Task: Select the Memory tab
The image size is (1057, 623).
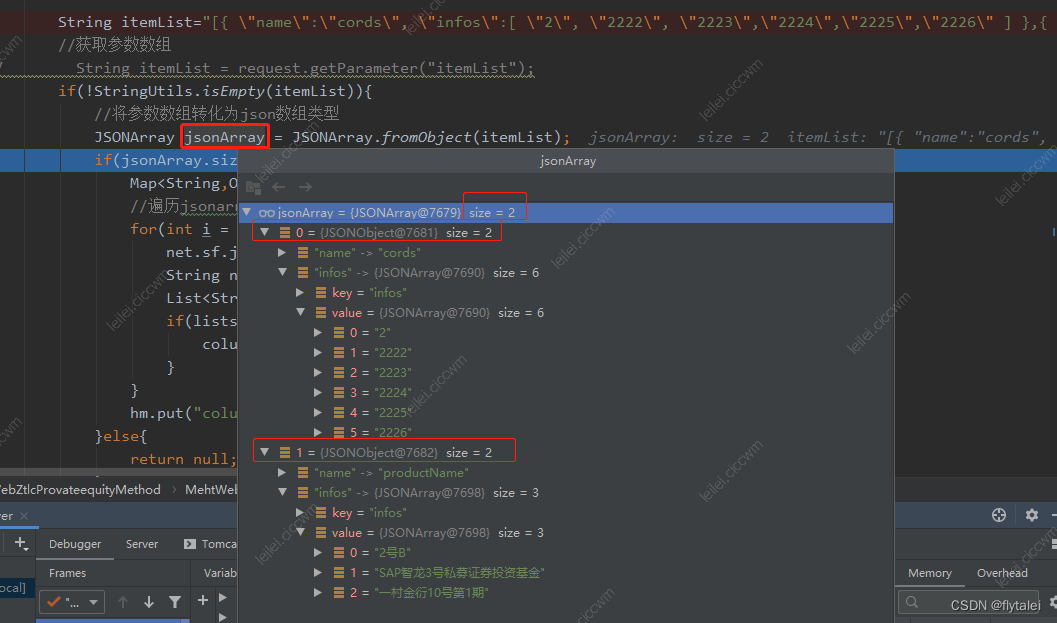Action: coord(930,573)
